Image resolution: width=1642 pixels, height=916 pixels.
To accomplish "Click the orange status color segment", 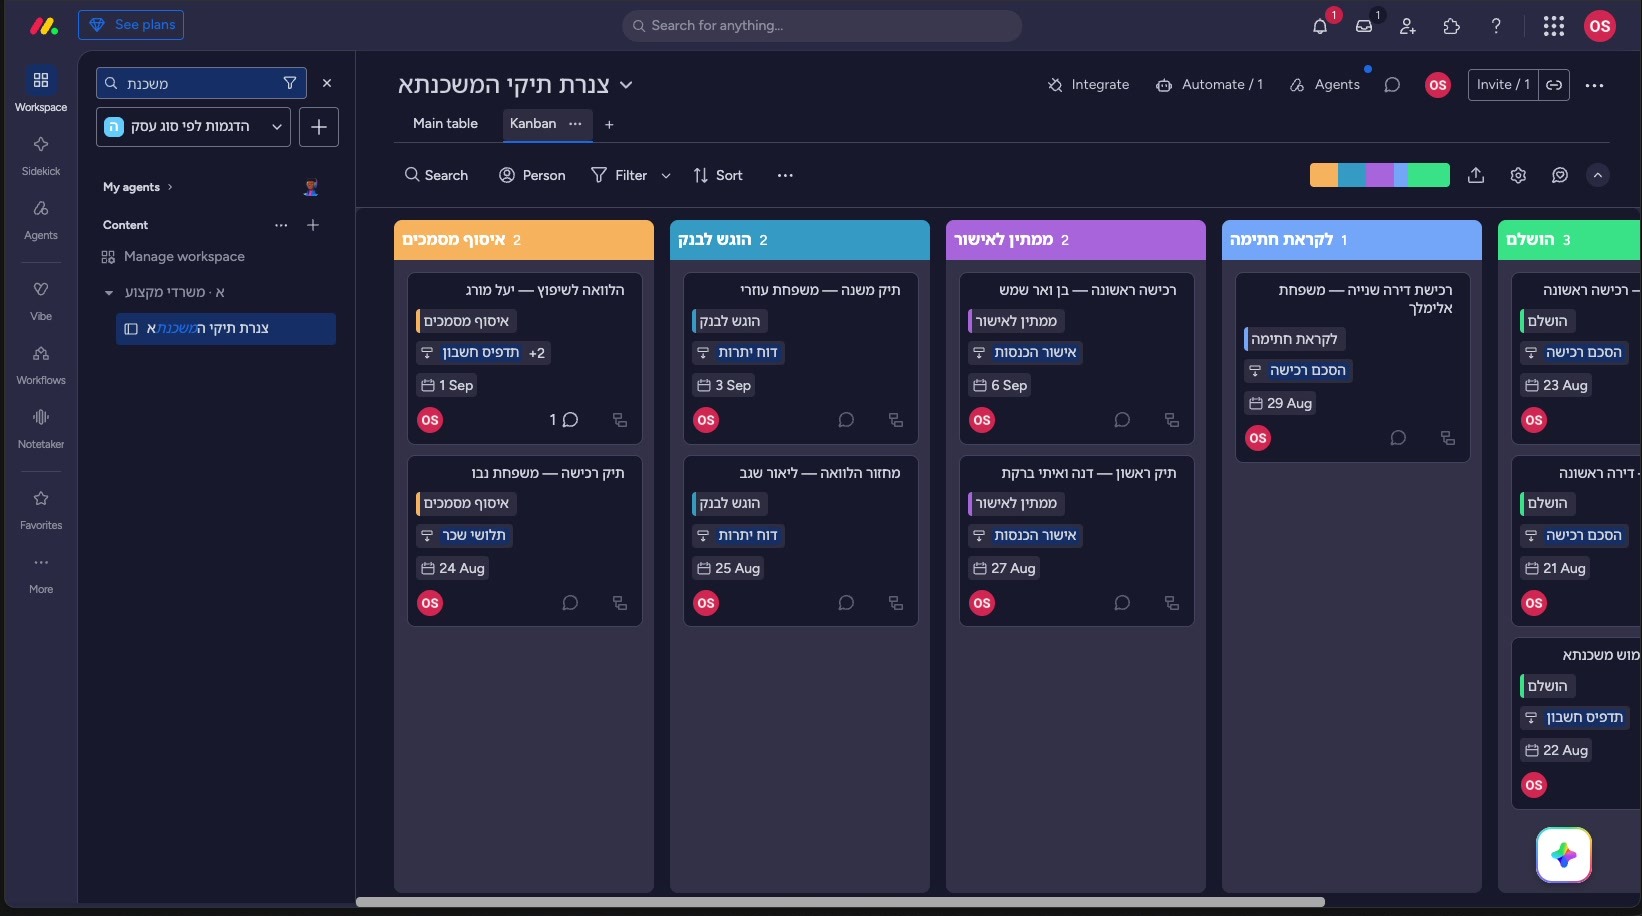I will 1324,175.
